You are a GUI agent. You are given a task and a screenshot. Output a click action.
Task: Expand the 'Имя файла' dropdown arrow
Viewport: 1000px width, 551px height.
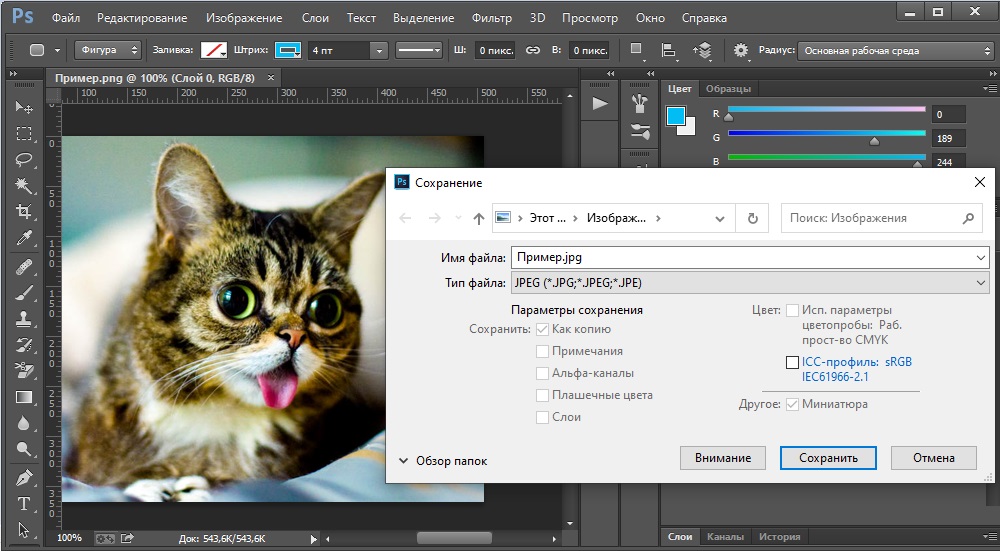pos(981,258)
